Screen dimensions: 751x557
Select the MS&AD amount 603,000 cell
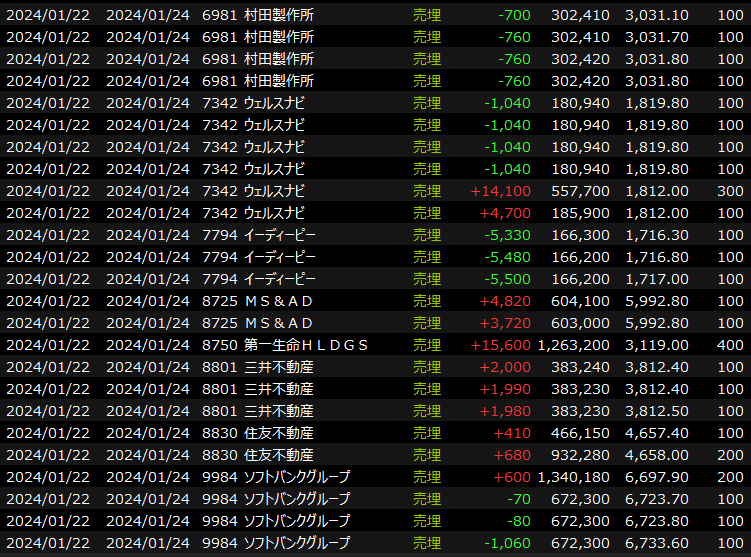[x=580, y=323]
